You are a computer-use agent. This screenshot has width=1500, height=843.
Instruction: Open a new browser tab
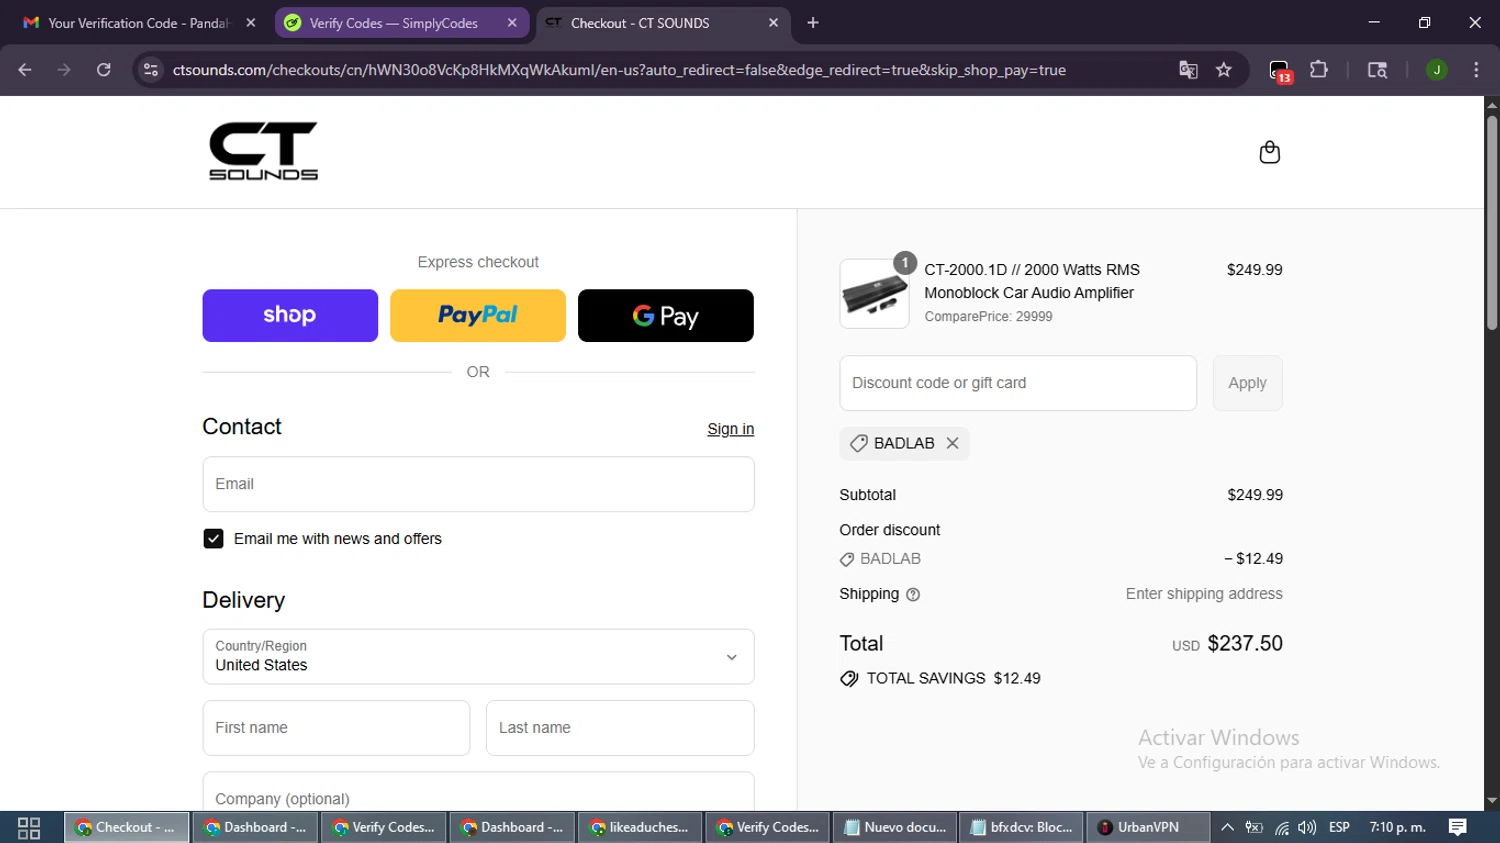[813, 23]
